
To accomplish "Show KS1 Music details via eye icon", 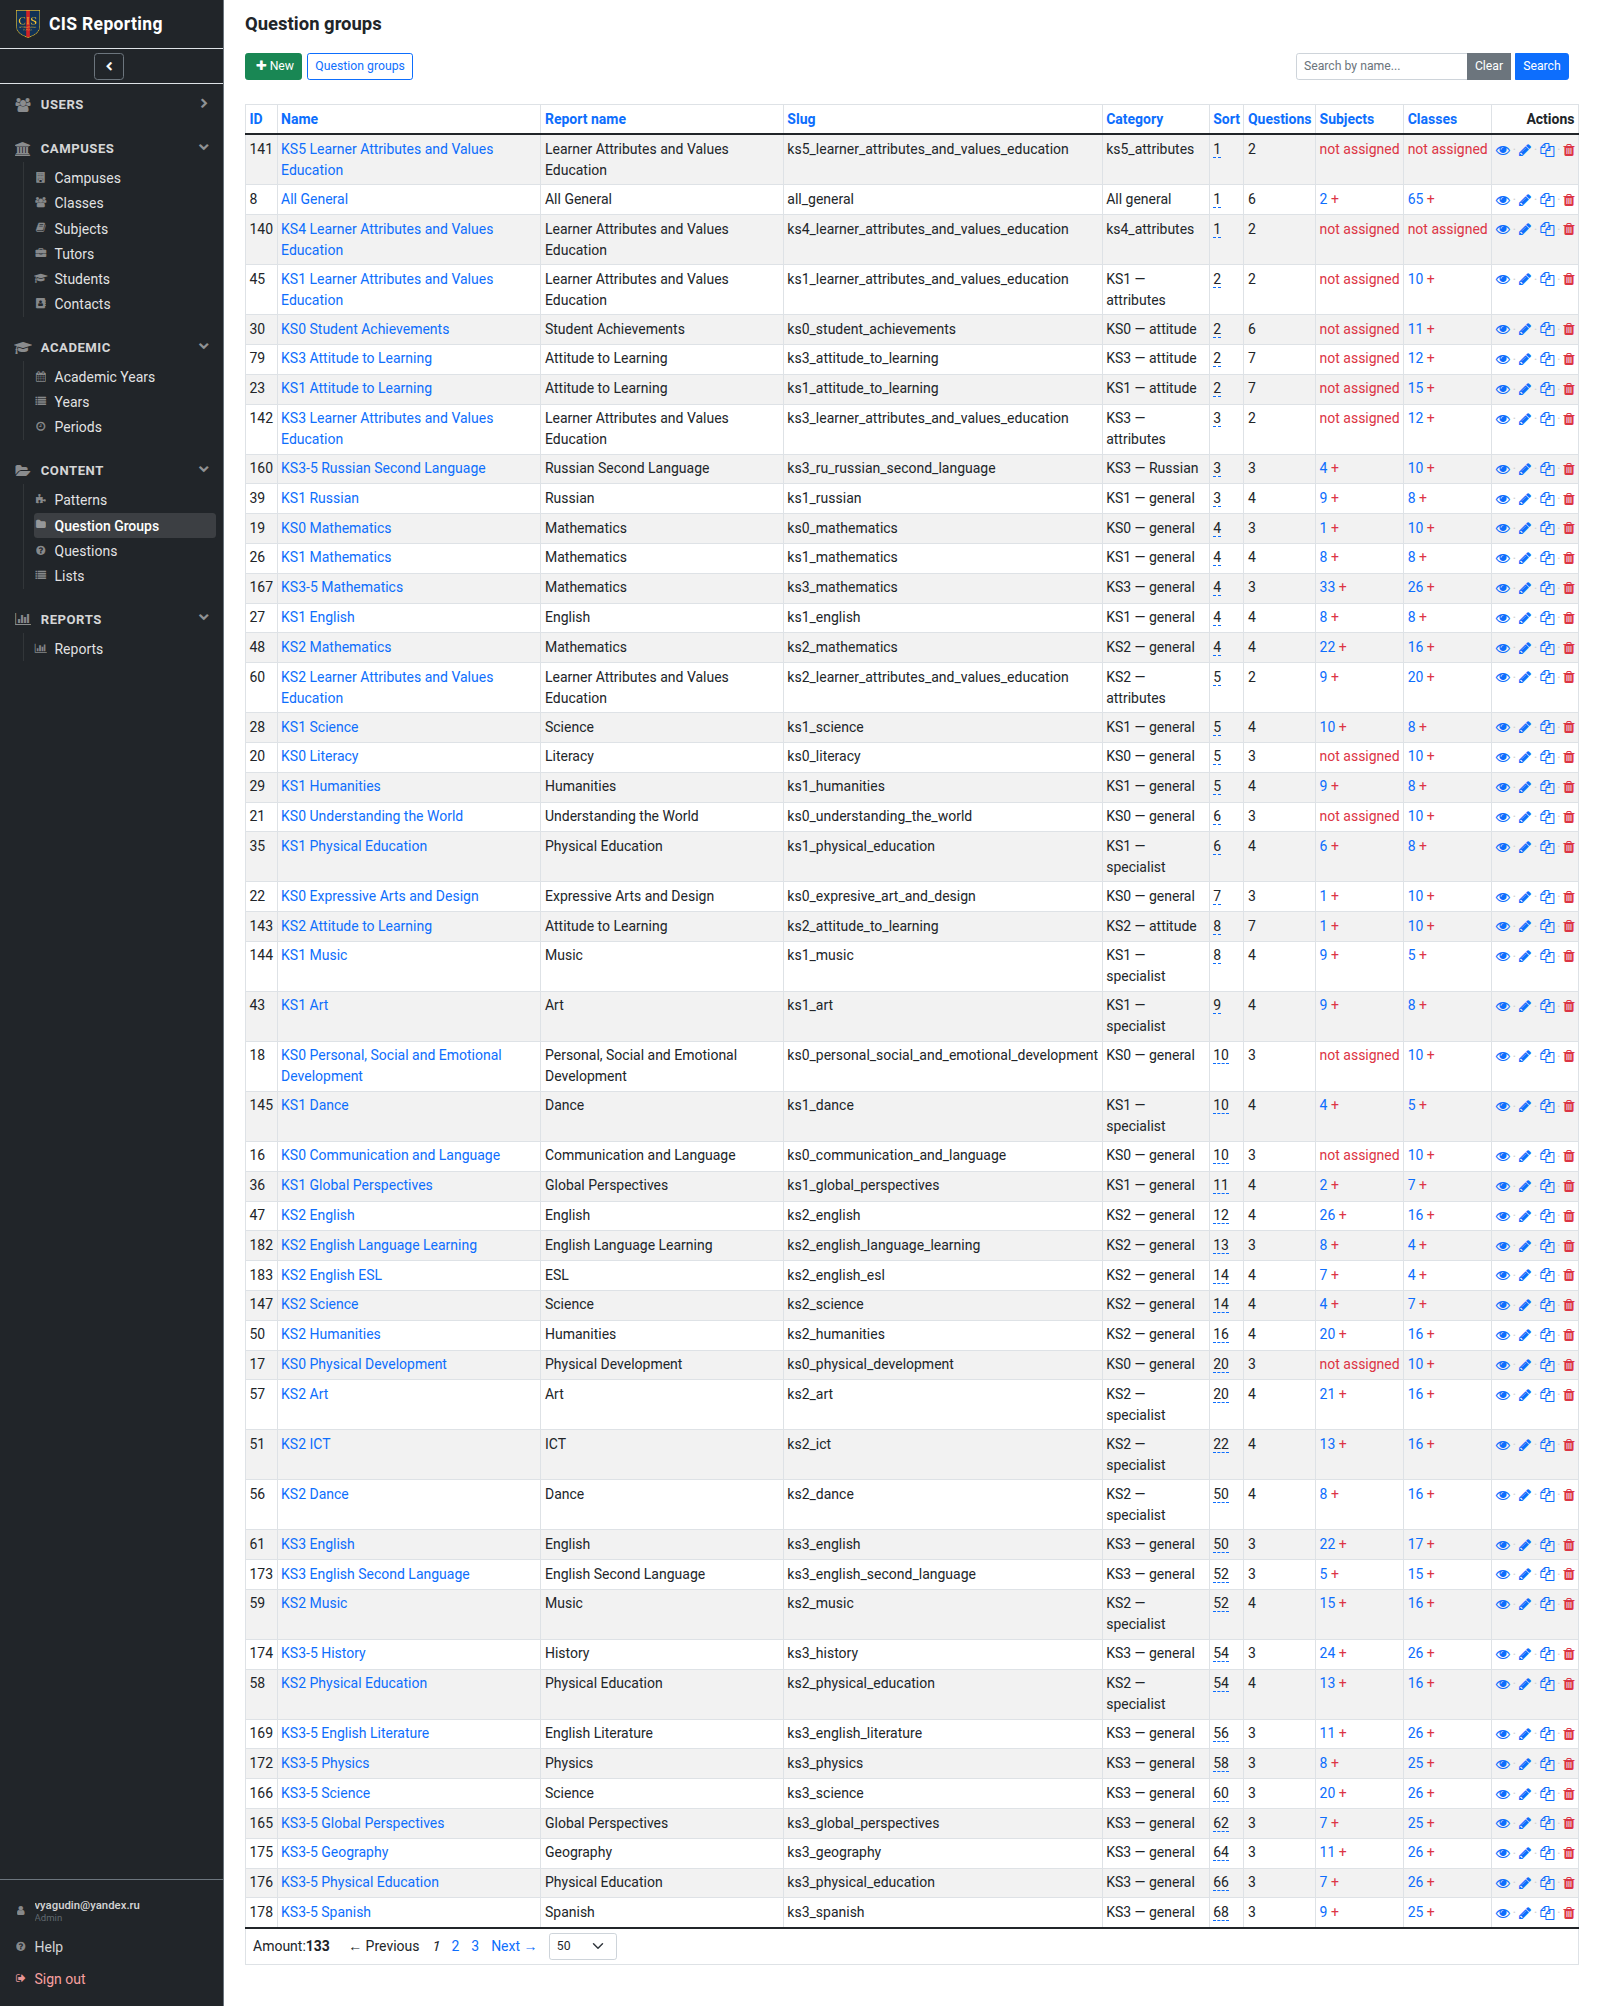I will click(1503, 955).
